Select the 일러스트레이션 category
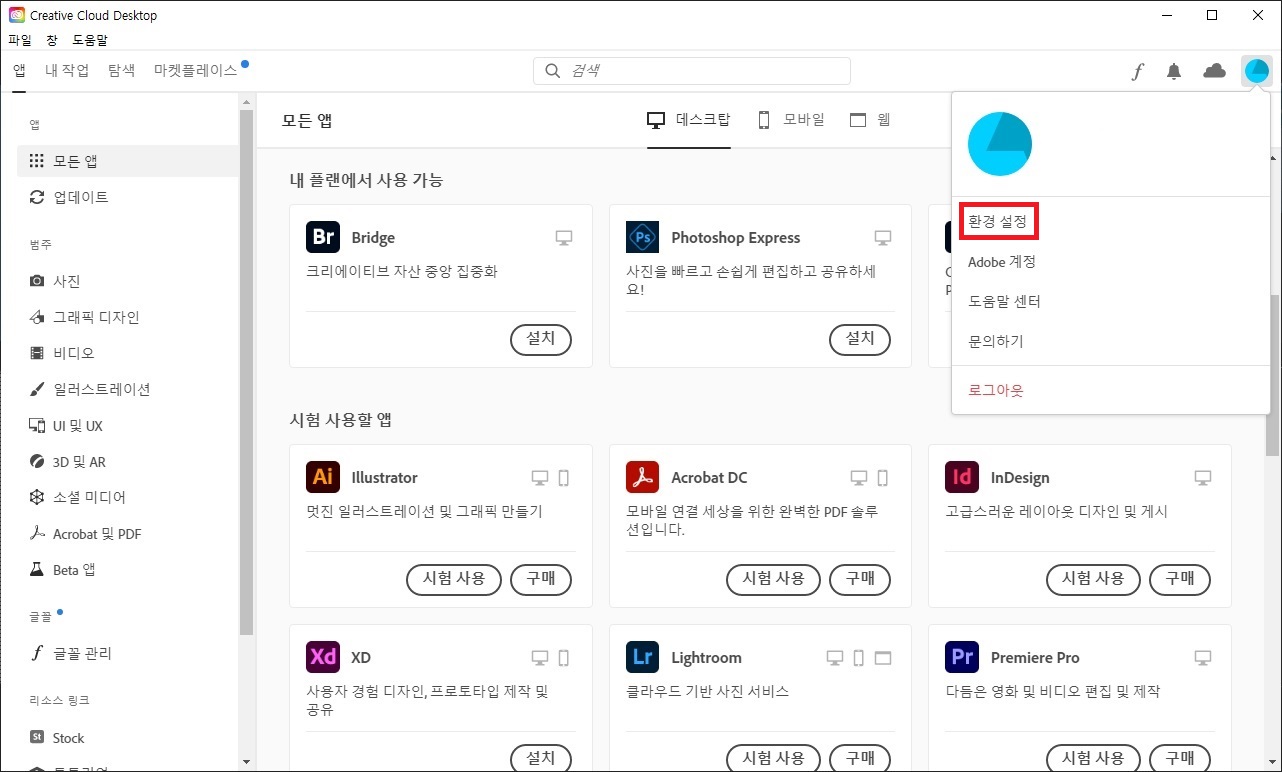Viewport: 1282px width, 772px height. coord(128,389)
